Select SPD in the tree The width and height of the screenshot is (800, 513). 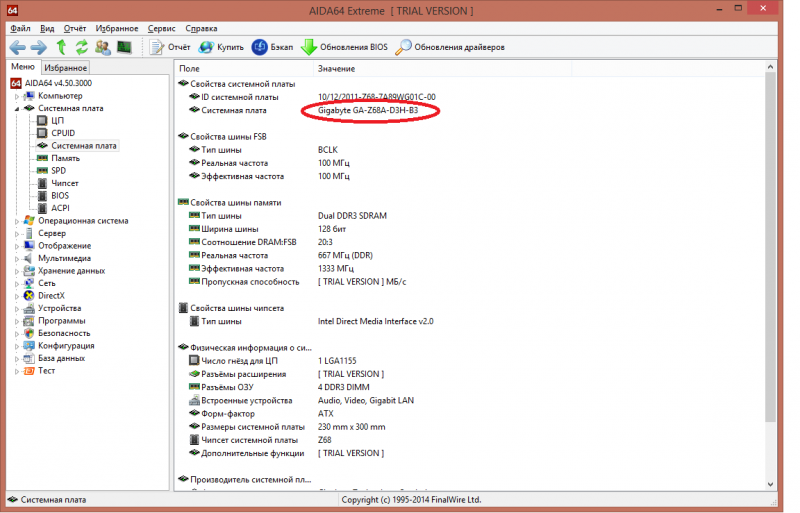click(x=58, y=170)
